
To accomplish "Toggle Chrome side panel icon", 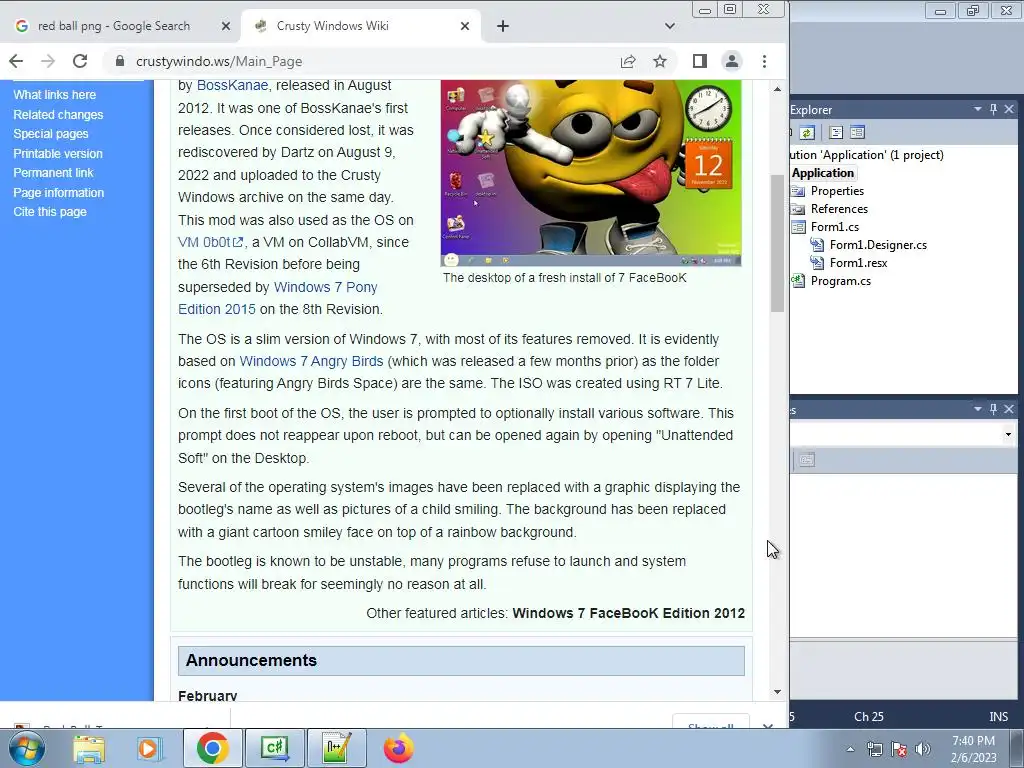I will pyautogui.click(x=699, y=61).
